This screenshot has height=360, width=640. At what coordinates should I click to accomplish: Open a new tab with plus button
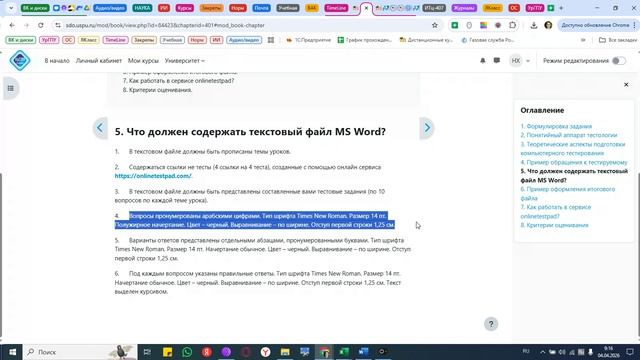pyautogui.click(x=561, y=8)
